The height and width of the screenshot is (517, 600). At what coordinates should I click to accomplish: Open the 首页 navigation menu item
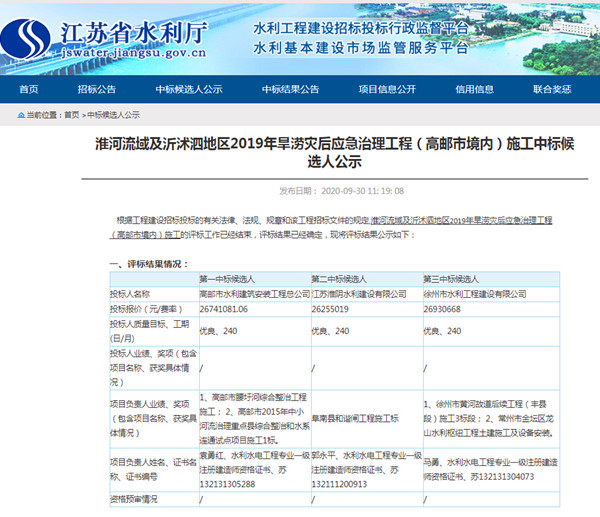click(29, 89)
